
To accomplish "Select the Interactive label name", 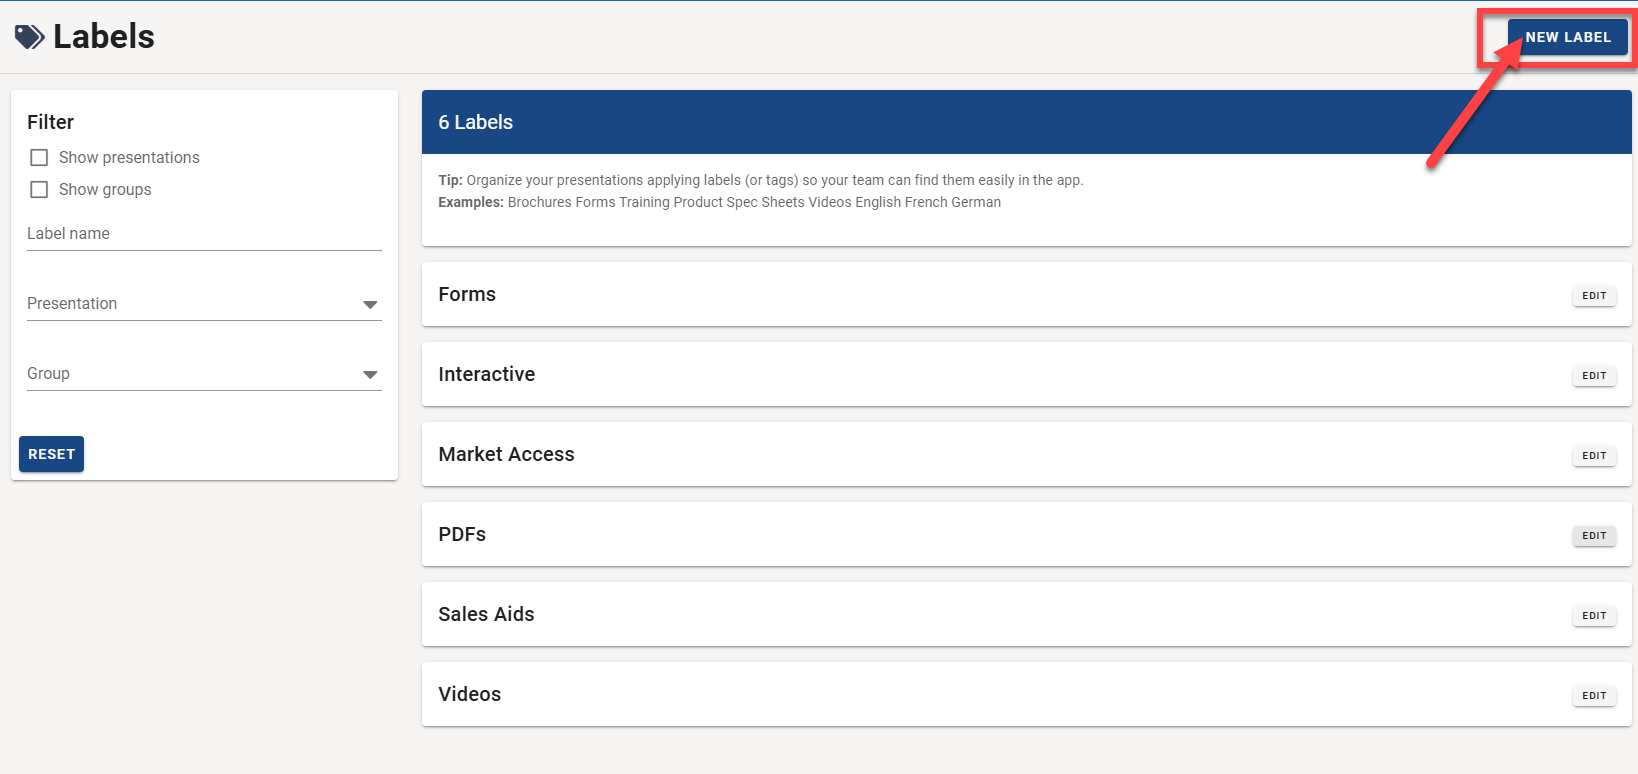I will [x=486, y=374].
